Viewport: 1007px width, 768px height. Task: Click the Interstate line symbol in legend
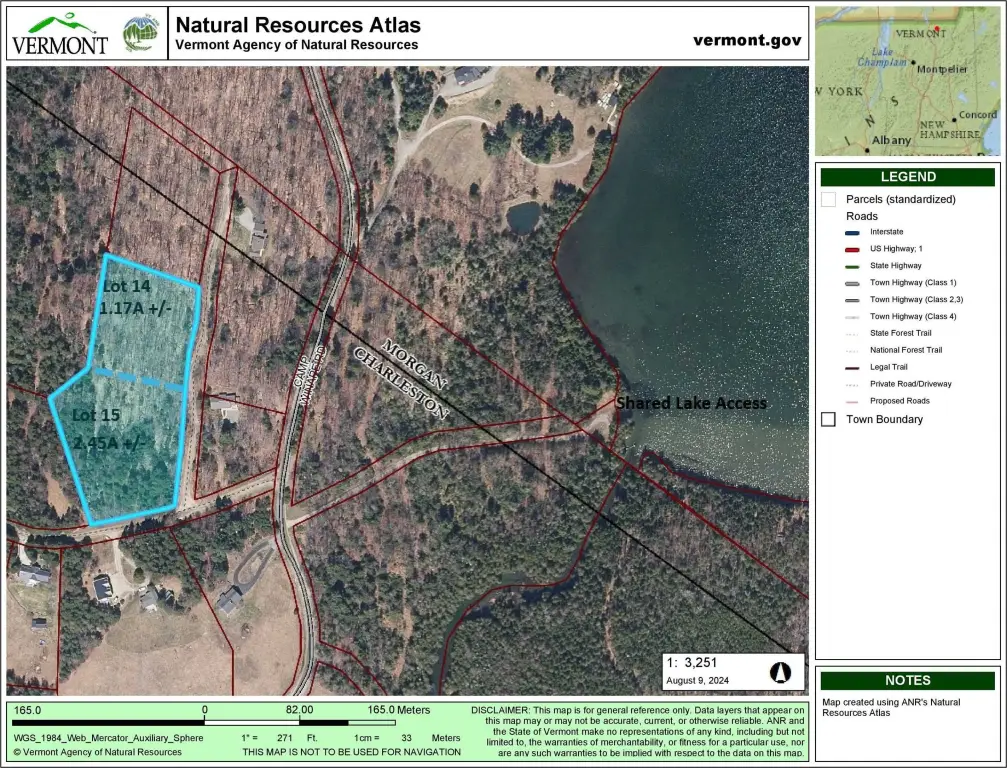pos(852,232)
